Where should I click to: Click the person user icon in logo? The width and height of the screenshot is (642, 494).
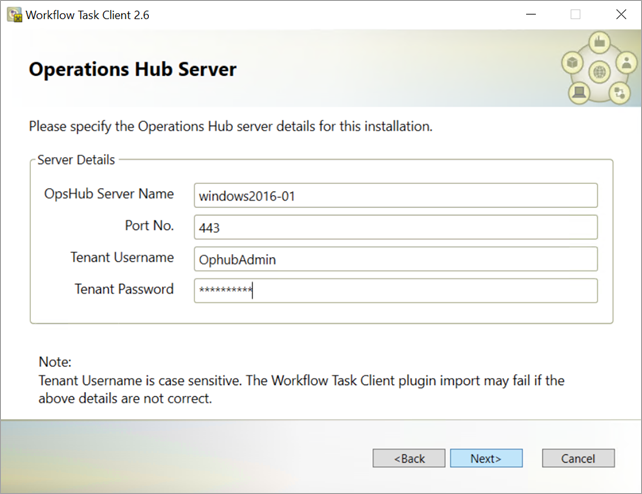pos(626,63)
